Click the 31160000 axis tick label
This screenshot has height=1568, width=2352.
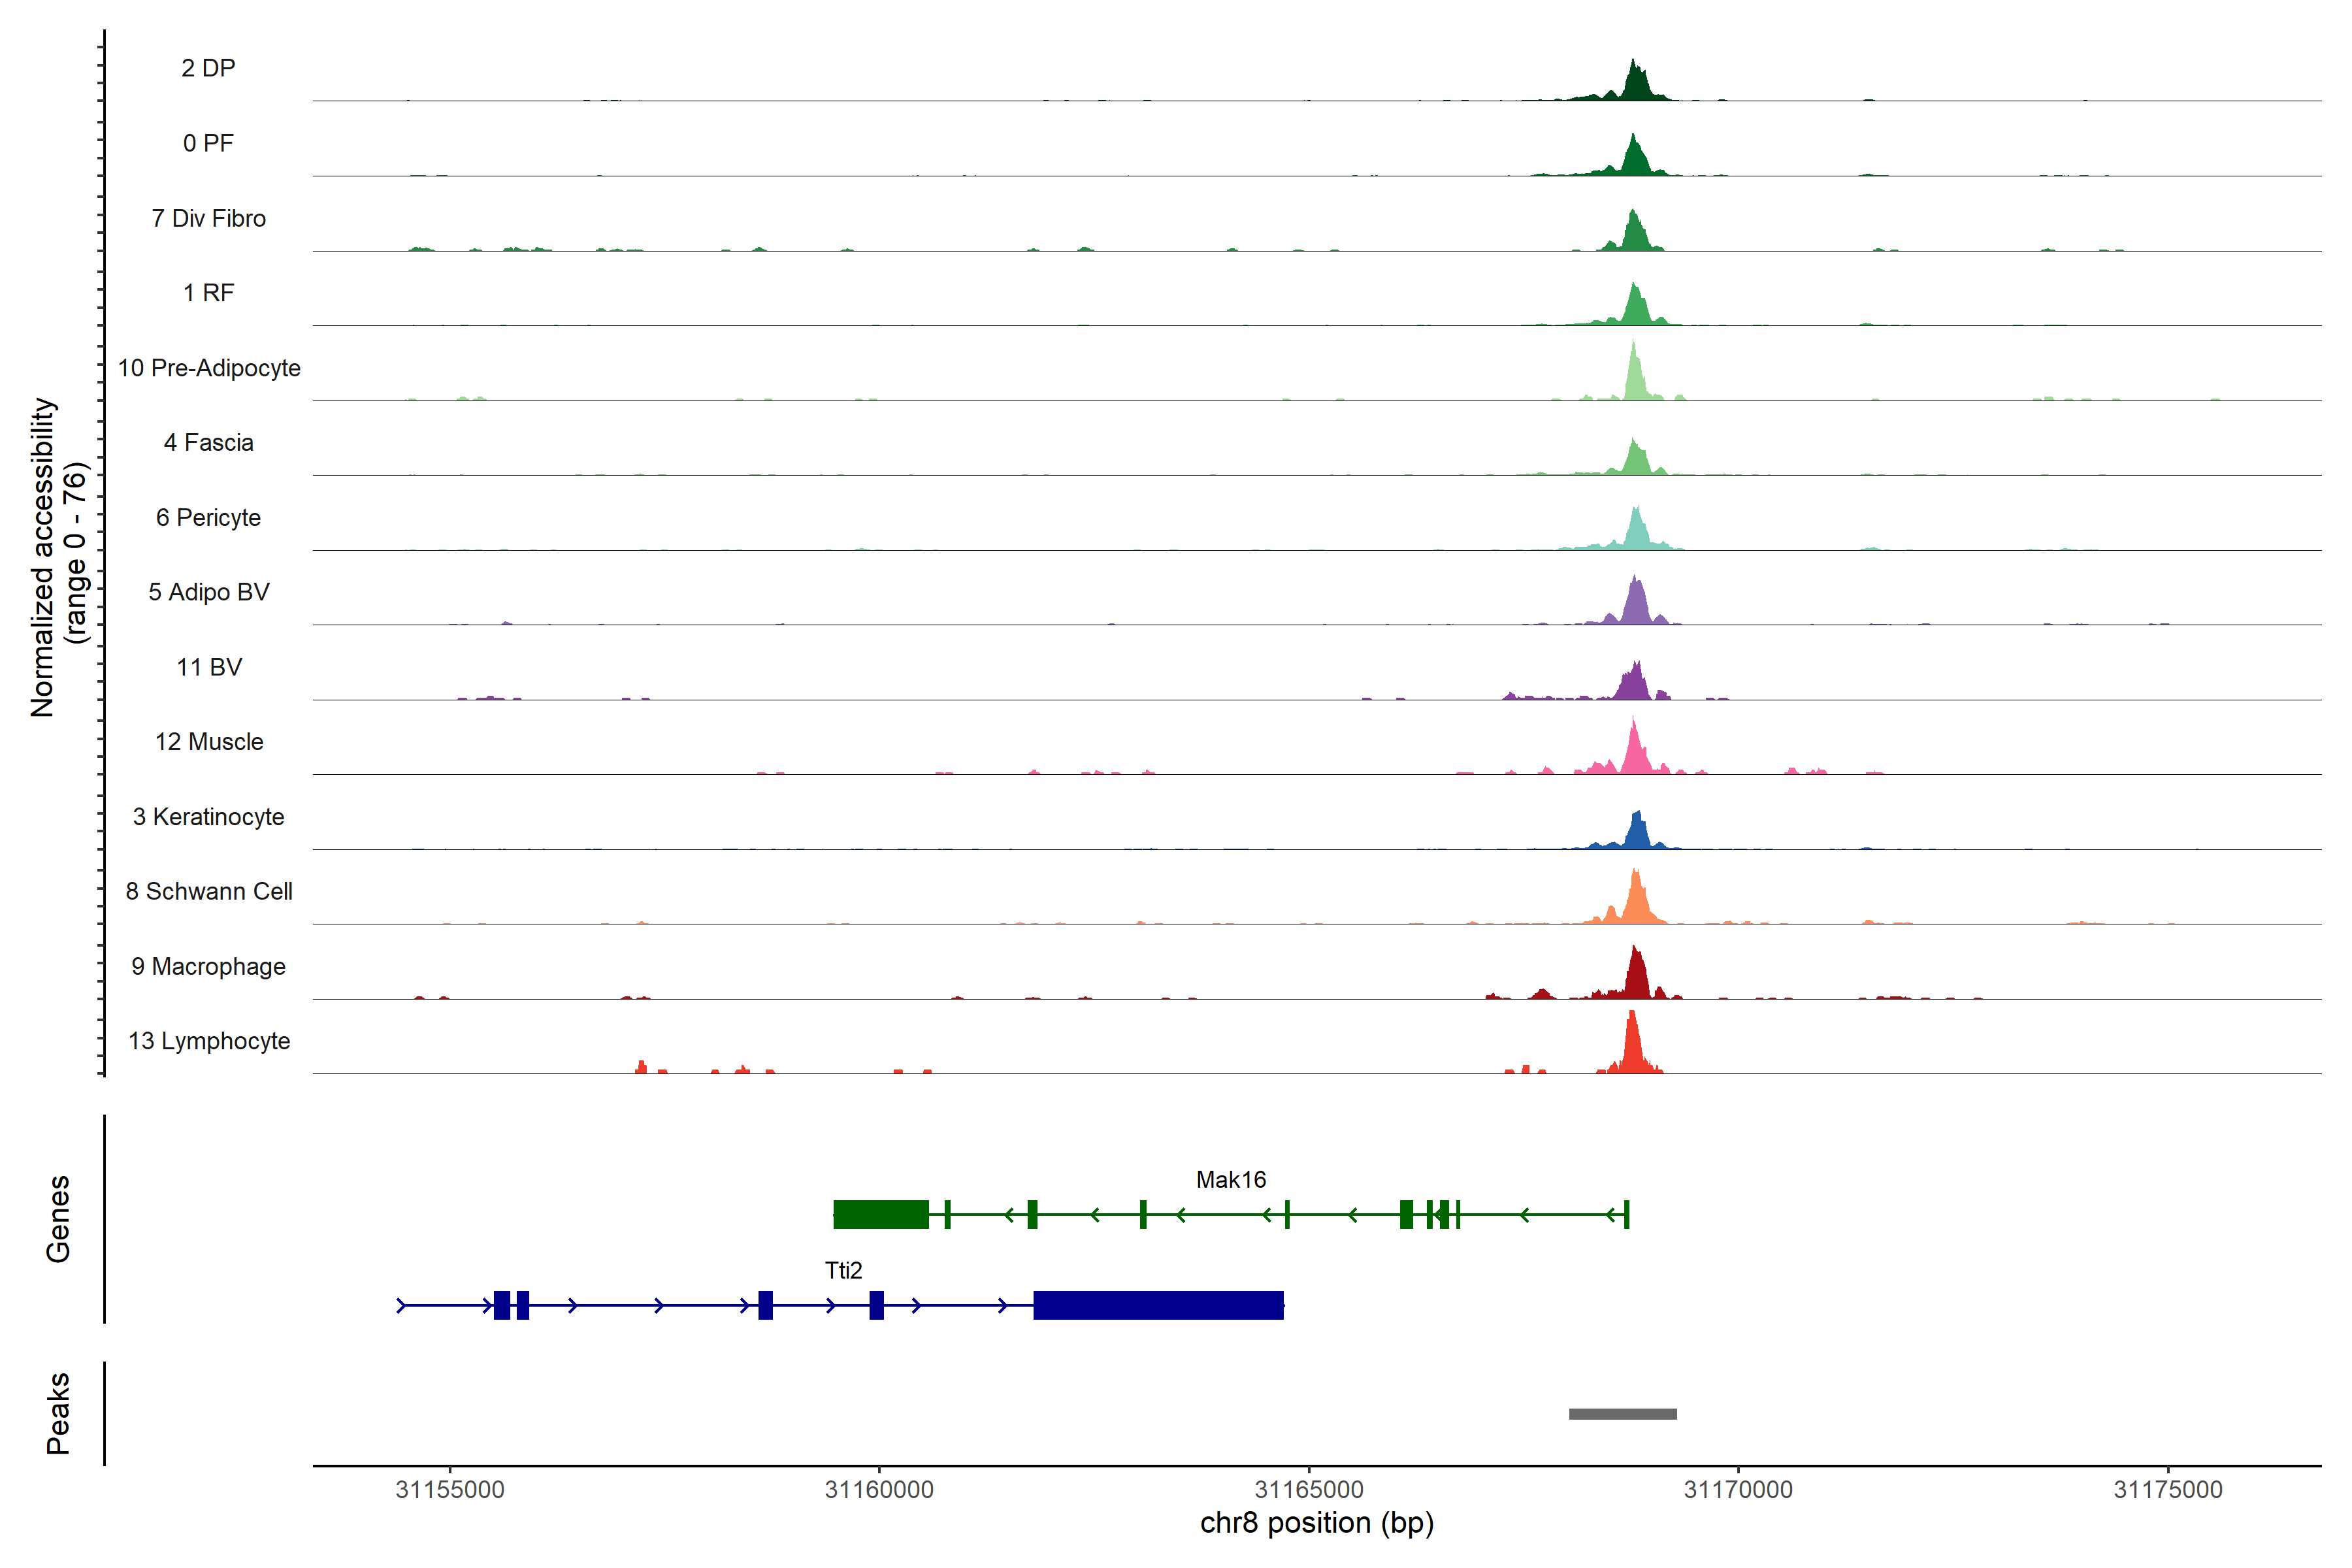point(879,1490)
